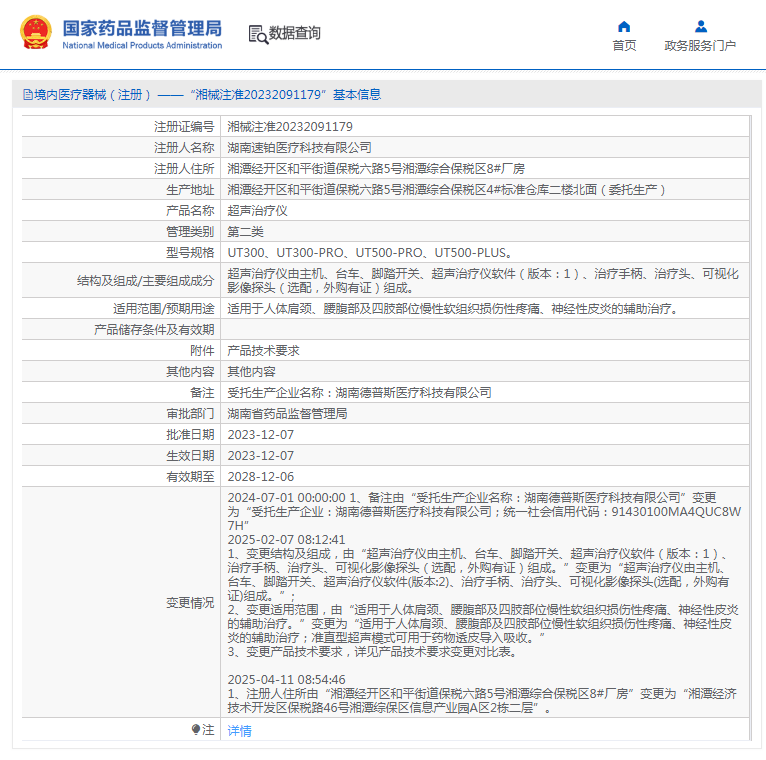Select 湖南速铂医疗科技有限公司 registrant name
Viewport: 766px width, 760px height.
[x=299, y=148]
